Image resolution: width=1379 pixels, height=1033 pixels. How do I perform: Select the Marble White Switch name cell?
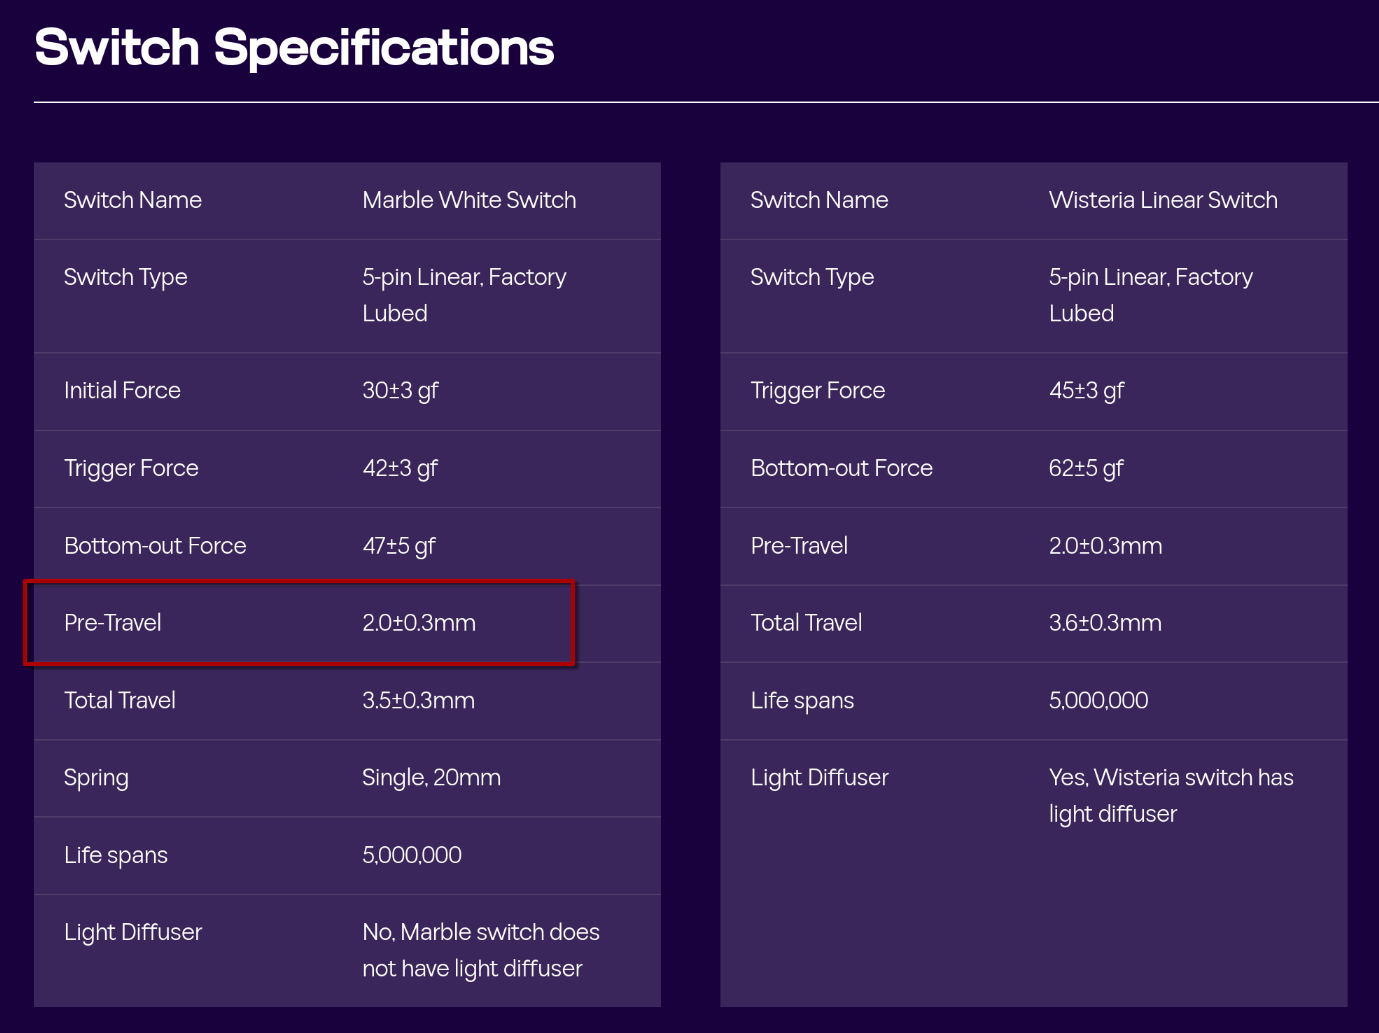pyautogui.click(x=469, y=200)
